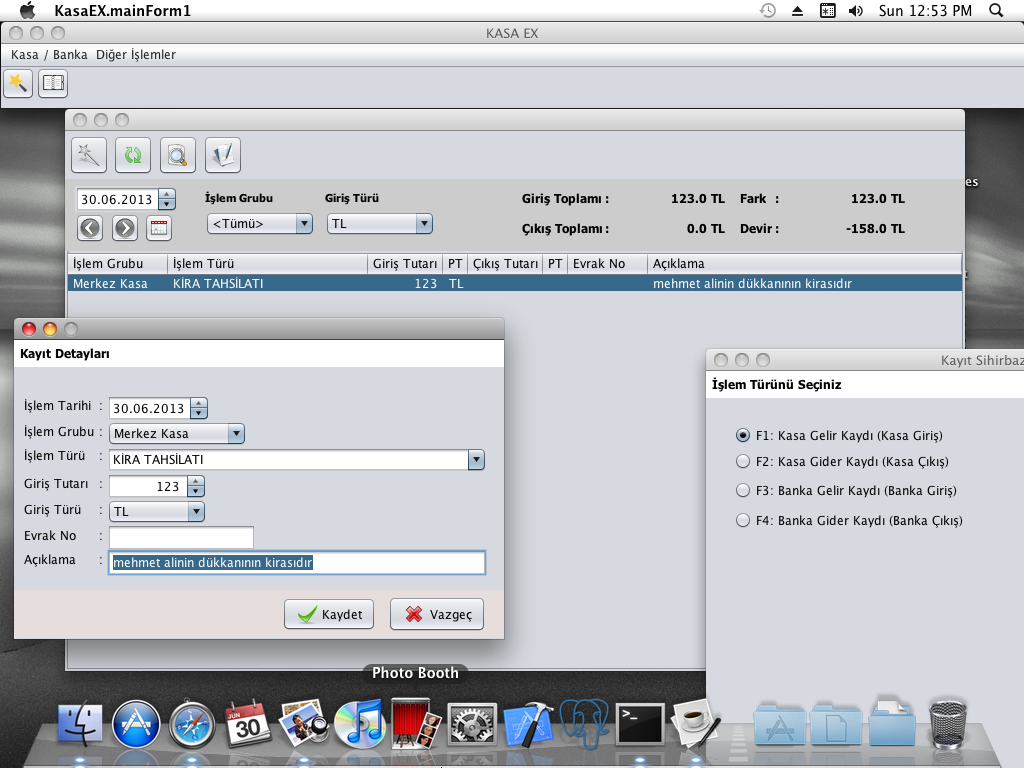Screen dimensions: 1024x768
Task: Expand the İşlem Türü KİRA TAHSİLATI dropdown
Action: (x=476, y=460)
